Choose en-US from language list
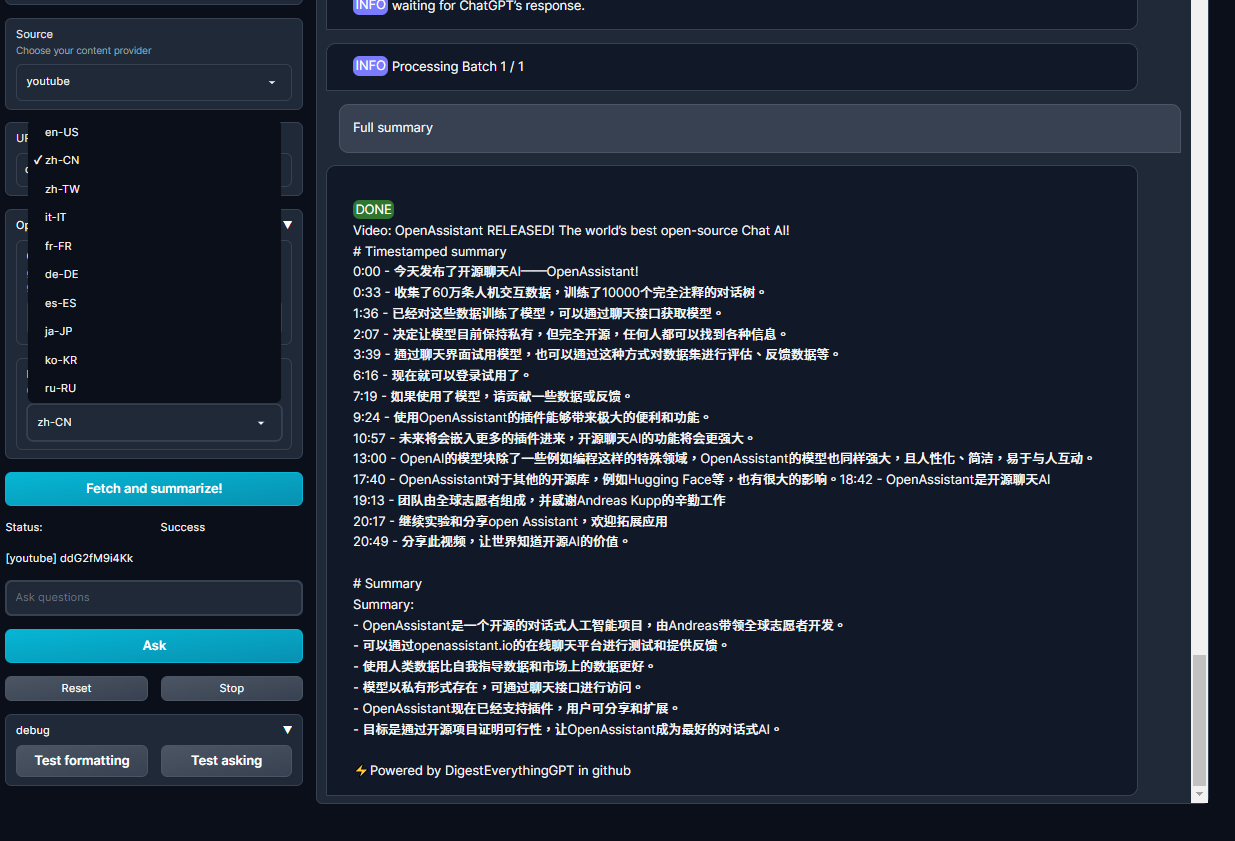 154,132
